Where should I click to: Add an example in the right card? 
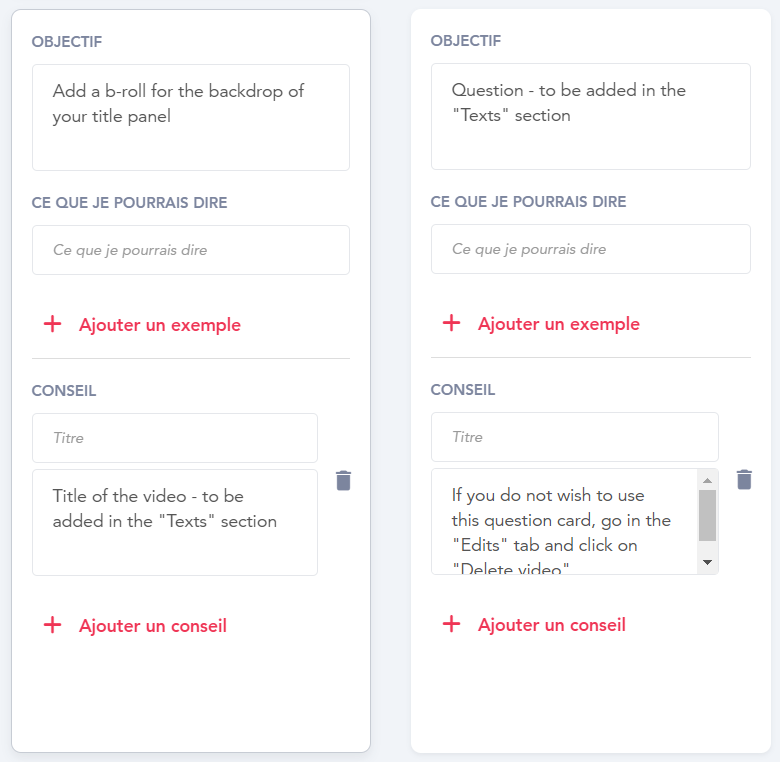click(x=559, y=324)
